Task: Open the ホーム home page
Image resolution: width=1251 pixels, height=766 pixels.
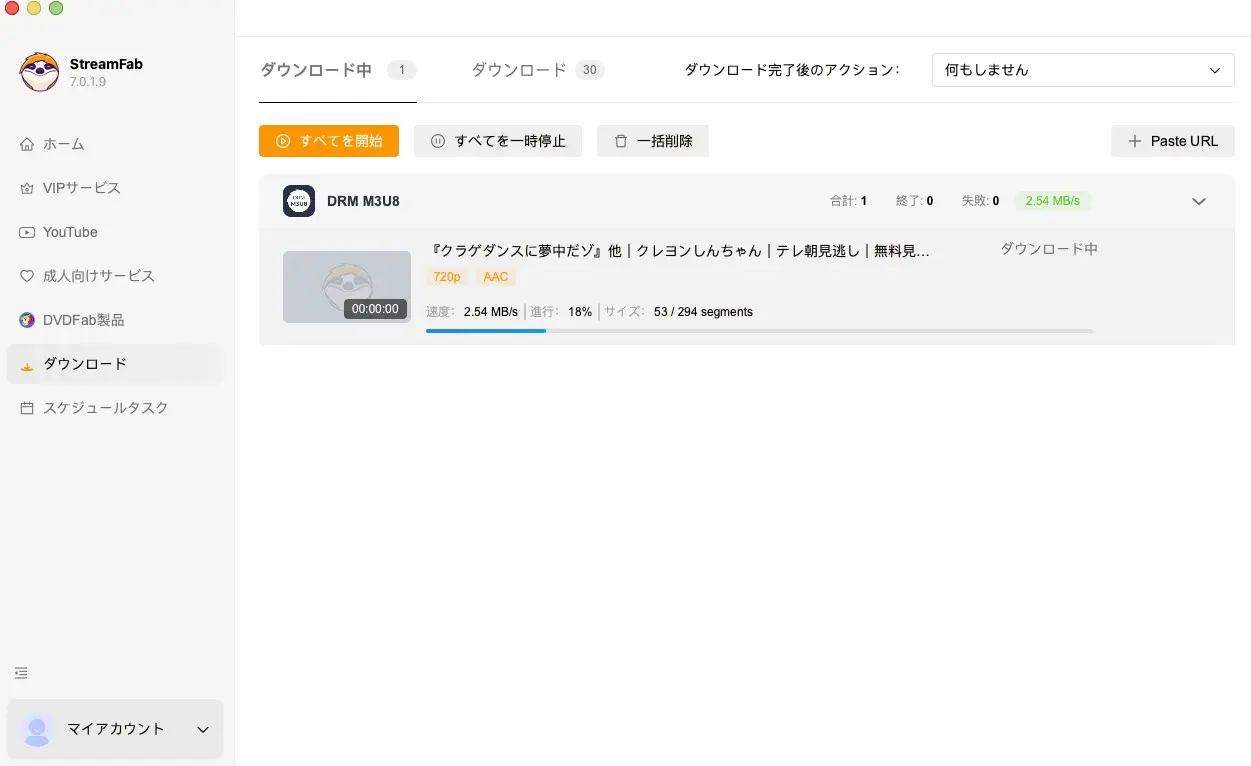Action: pos(115,144)
